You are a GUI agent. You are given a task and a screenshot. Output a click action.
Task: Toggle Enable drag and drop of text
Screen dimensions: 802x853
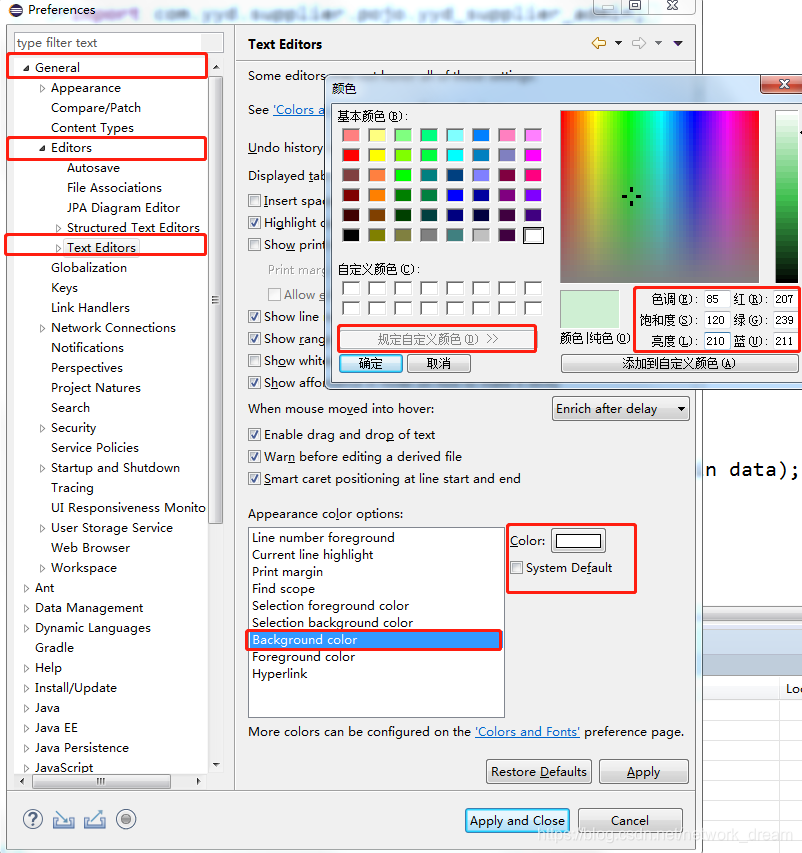pyautogui.click(x=254, y=435)
